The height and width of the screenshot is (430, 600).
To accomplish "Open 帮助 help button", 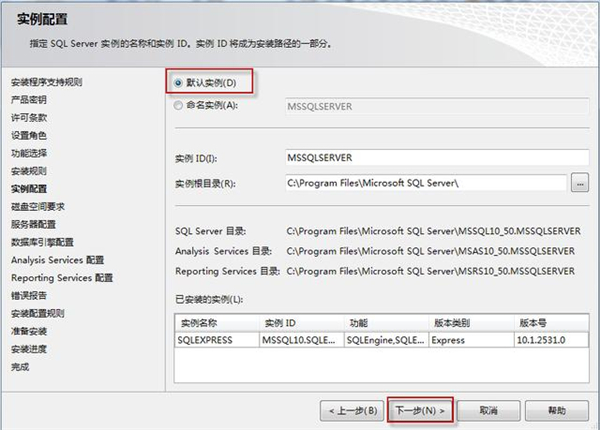I will (557, 411).
